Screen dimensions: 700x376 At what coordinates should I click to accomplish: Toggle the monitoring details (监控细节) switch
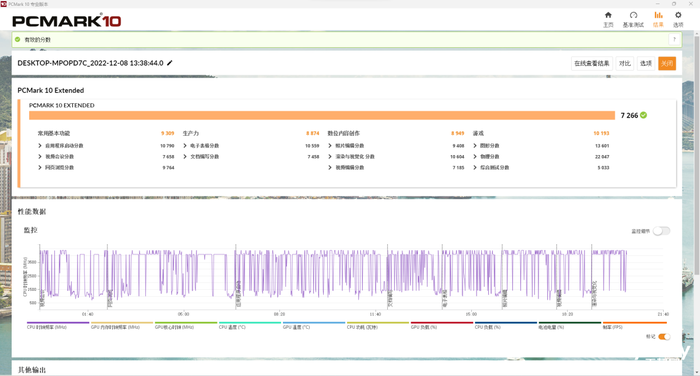(x=661, y=231)
